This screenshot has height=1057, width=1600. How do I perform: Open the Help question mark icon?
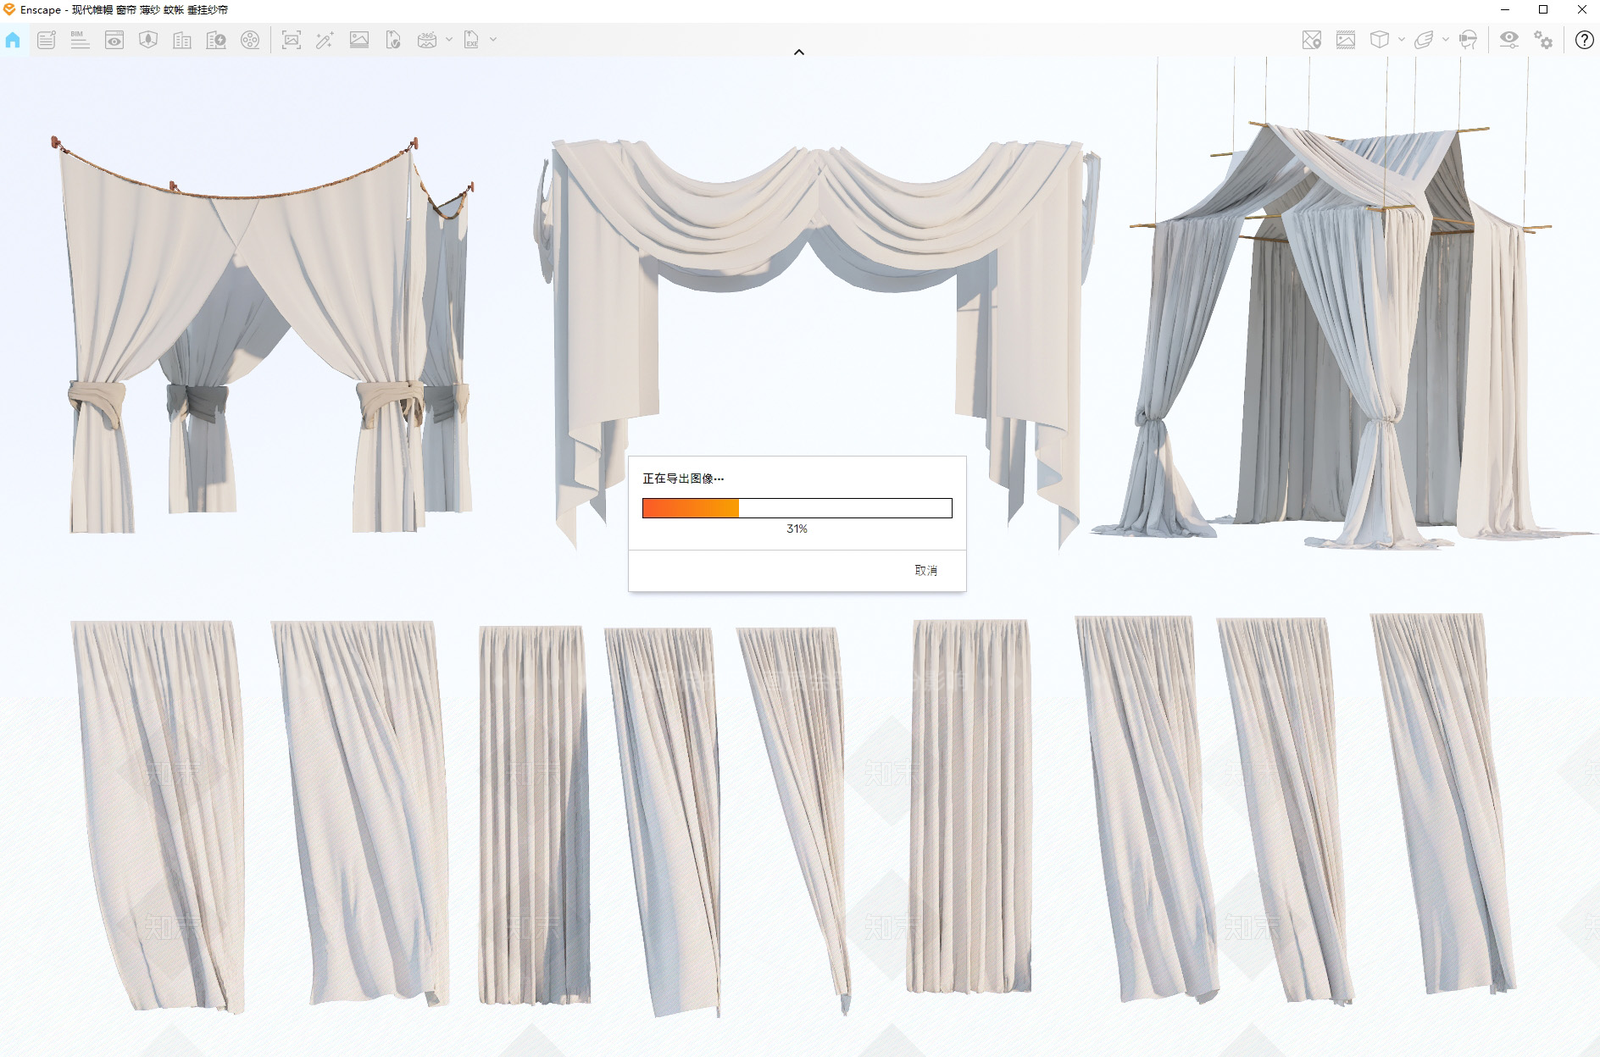point(1584,40)
